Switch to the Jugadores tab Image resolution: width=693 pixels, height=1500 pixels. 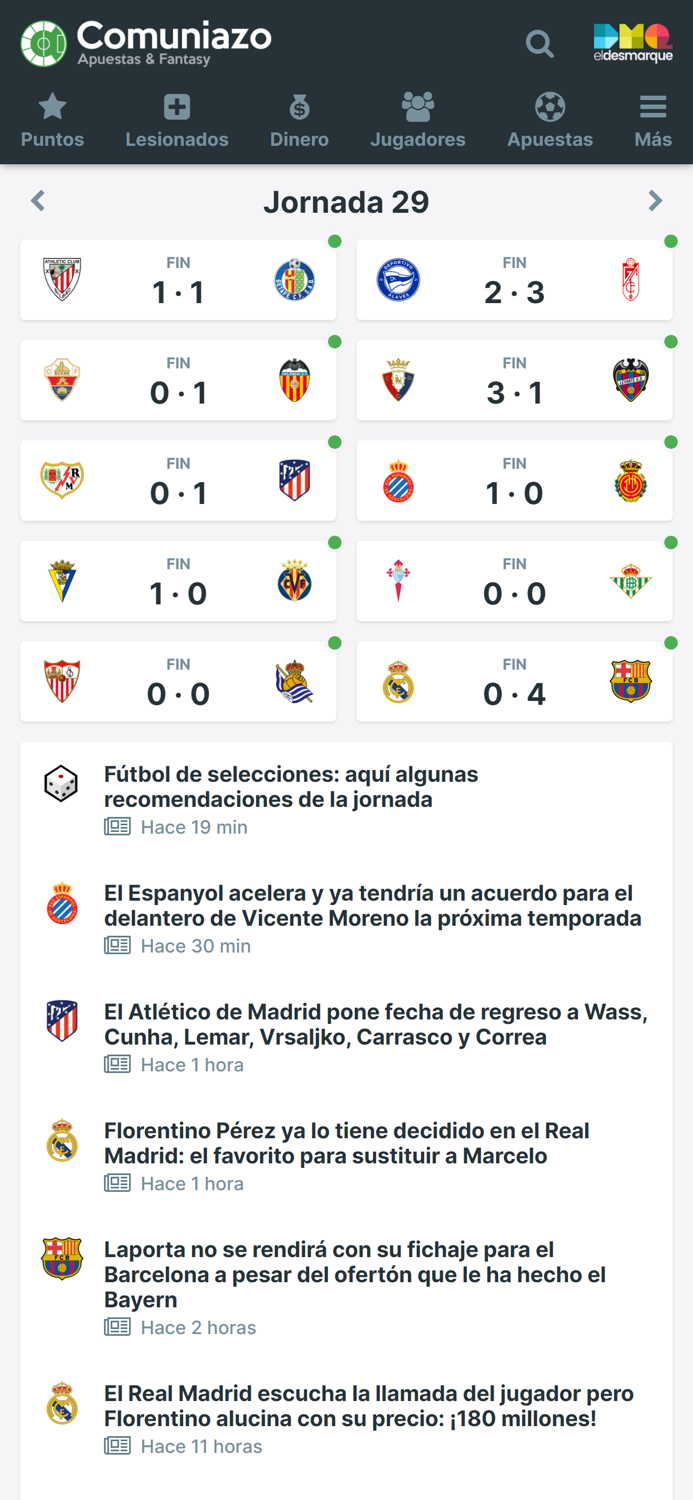(418, 120)
